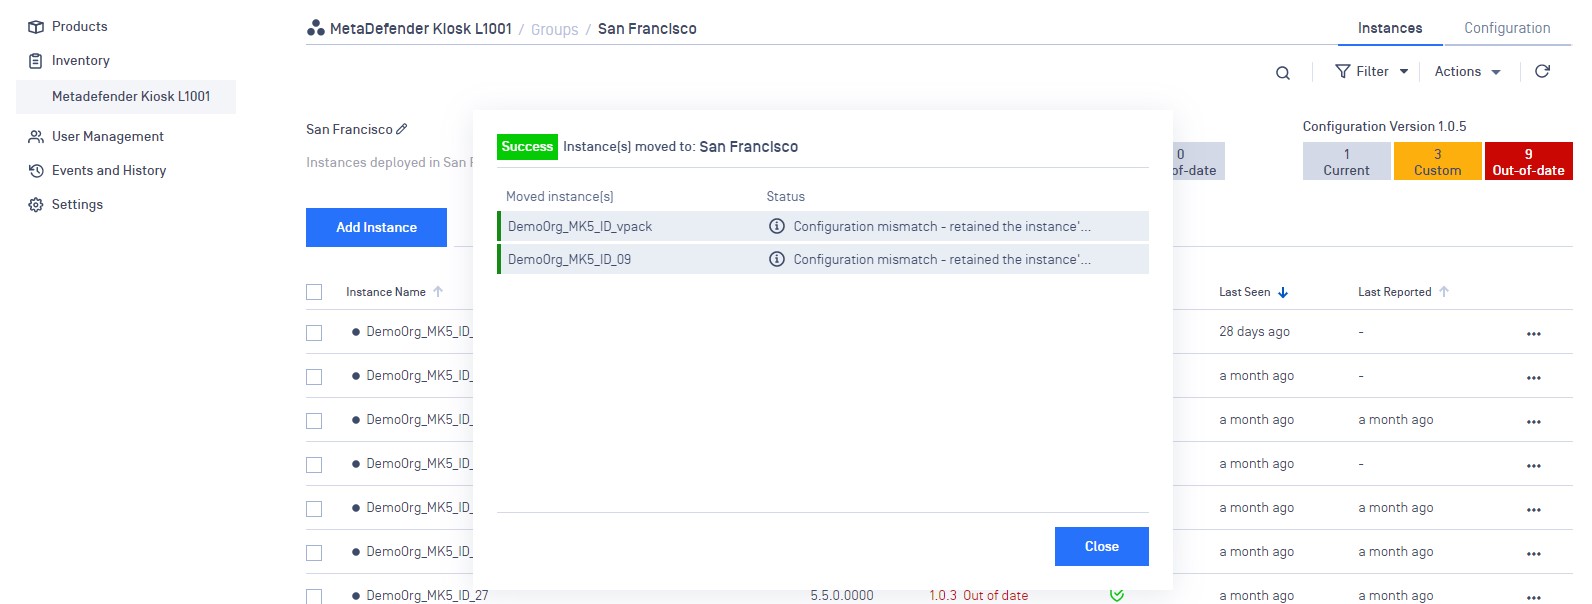1592x604 pixels.
Task: Open more options for DemoOrg_MK5_ID_27 row
Action: click(1534, 597)
